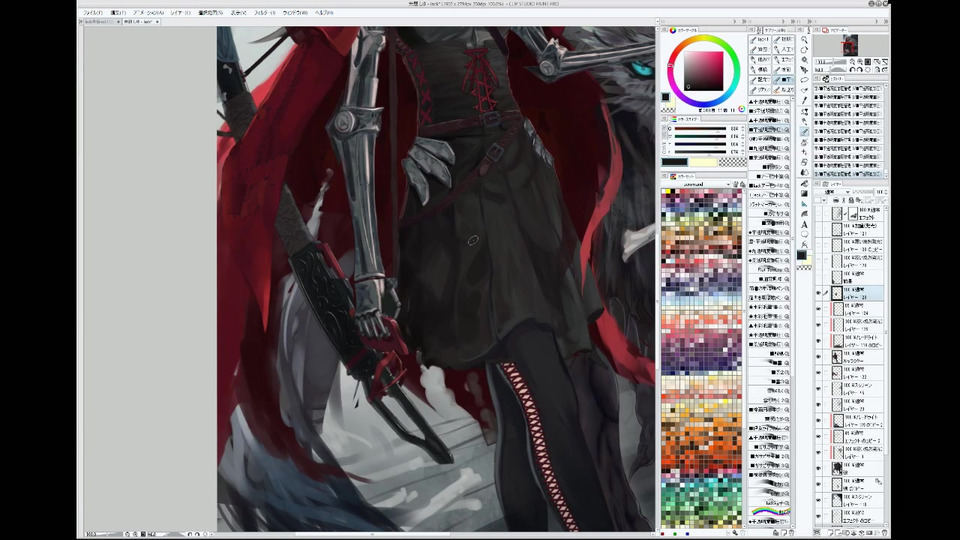Screen dimensions: 960x540
Task: Click the H slider value stepper
Action: pos(743,129)
